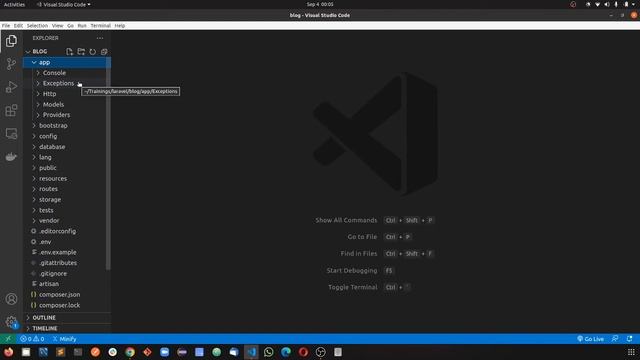Expand the Providers folder

click(x=66, y=115)
